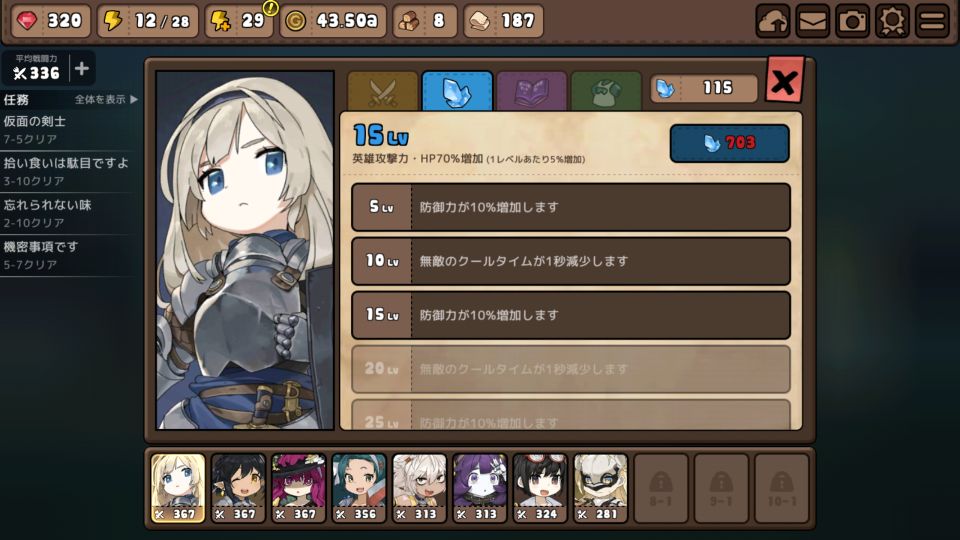This screenshot has height=540, width=960.
Task: Click the 10 Lv invincibility cooldown row
Action: [571, 261]
